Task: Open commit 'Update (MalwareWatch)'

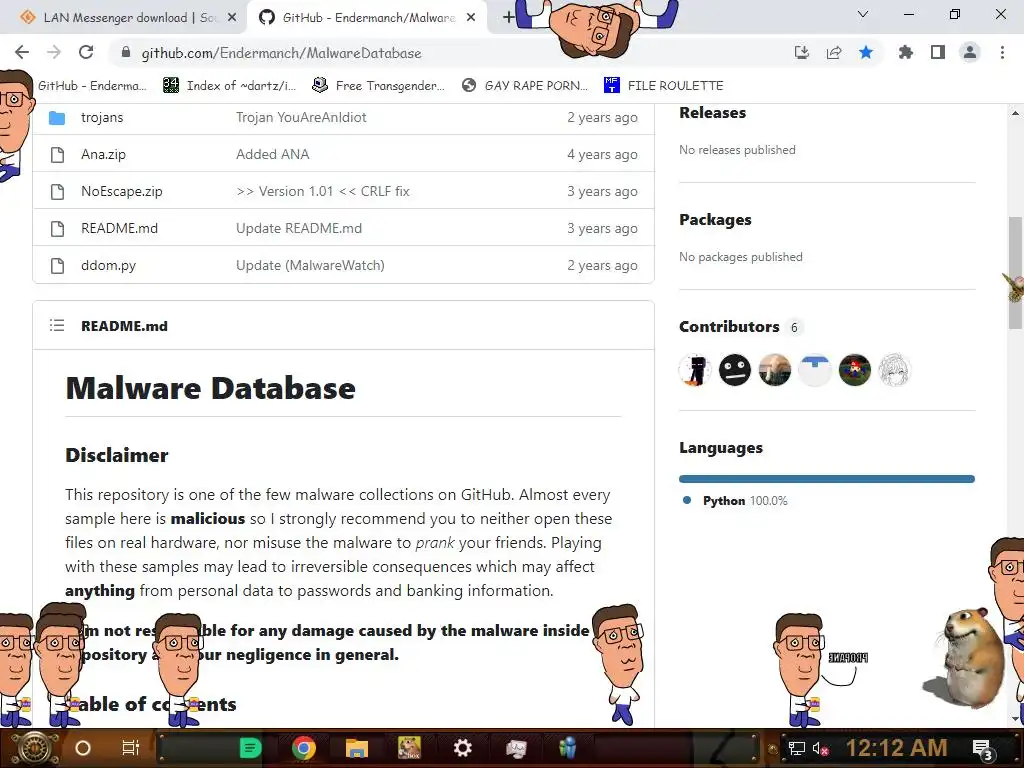Action: point(310,265)
